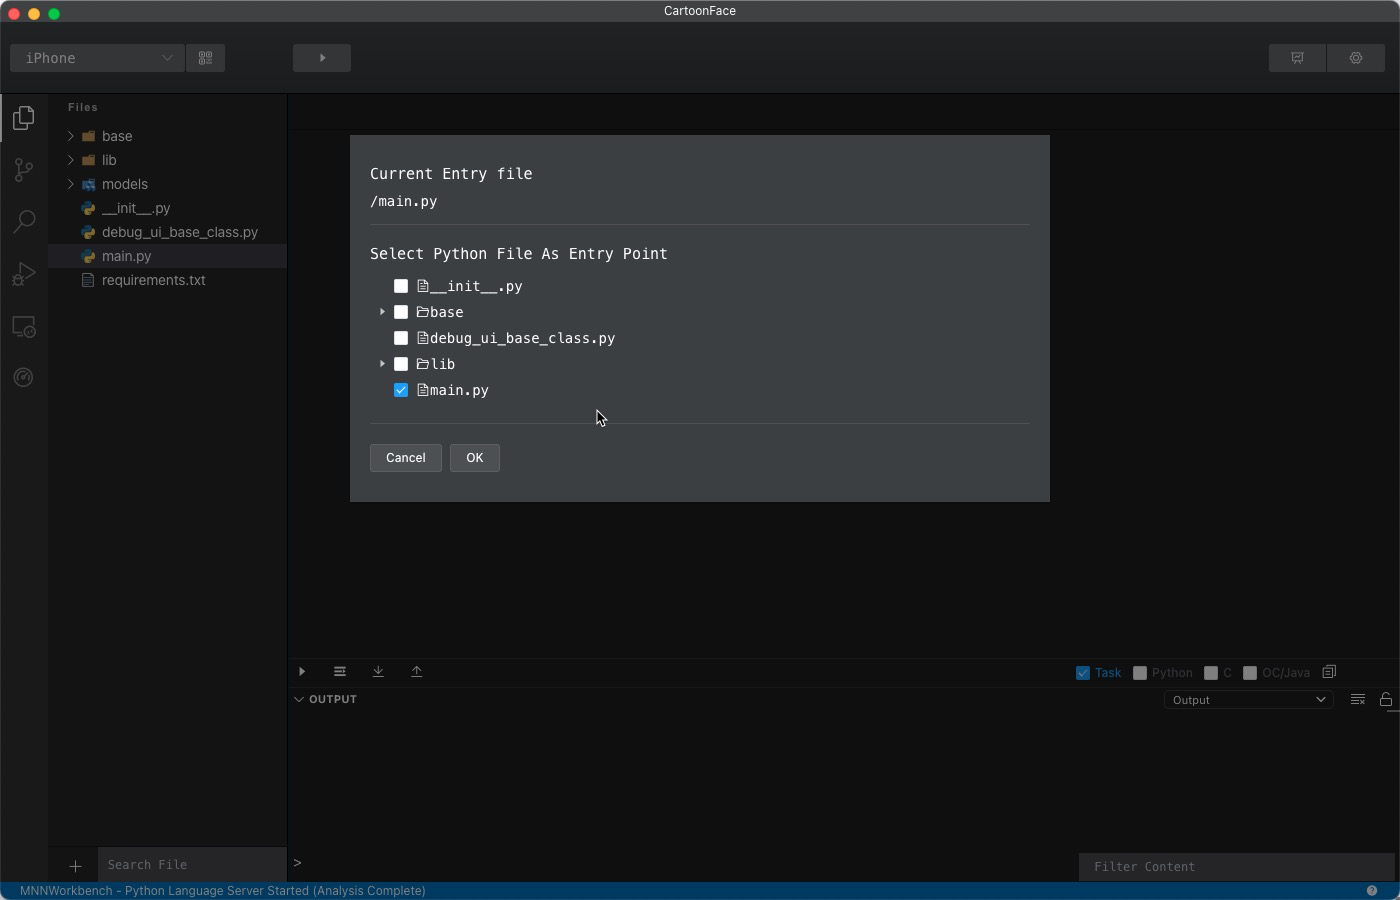Collapse the OUTPUT section chevron
This screenshot has width=1400, height=900.
(299, 699)
